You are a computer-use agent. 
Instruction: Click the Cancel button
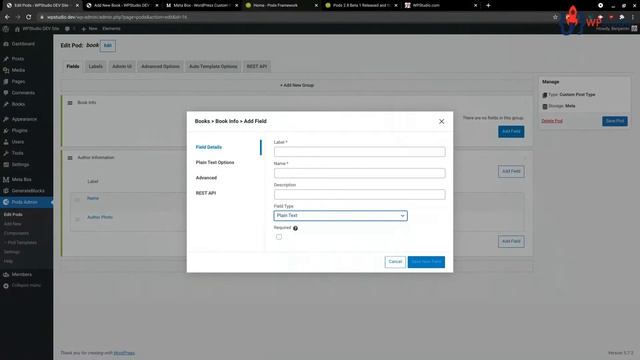pyautogui.click(x=395, y=262)
